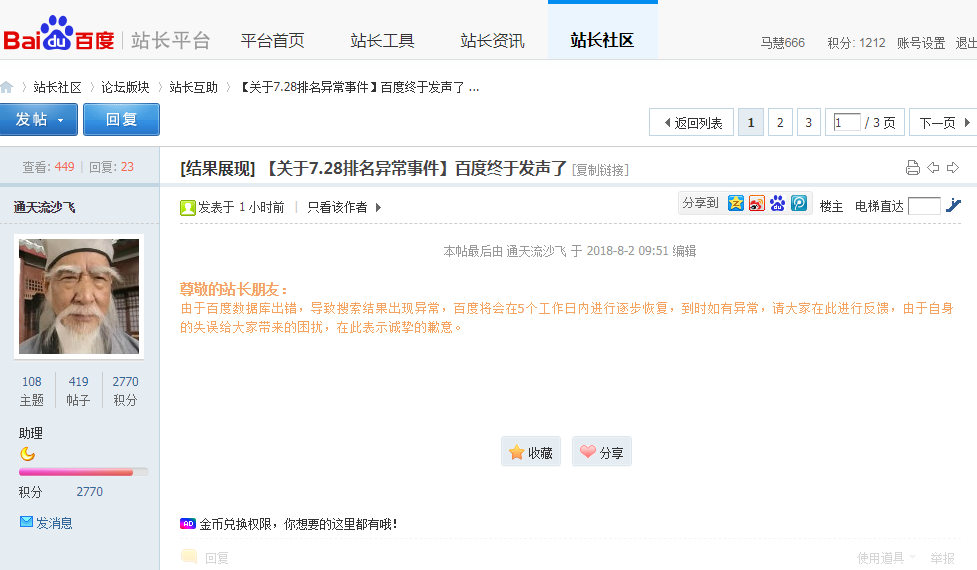977x570 pixels.
Task: Click 发消息 link
Action: point(54,523)
